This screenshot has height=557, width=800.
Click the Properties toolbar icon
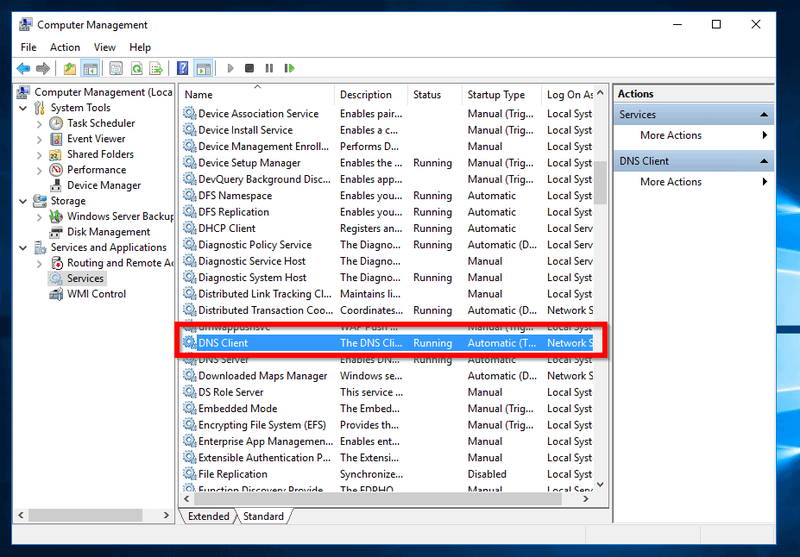click(x=116, y=68)
